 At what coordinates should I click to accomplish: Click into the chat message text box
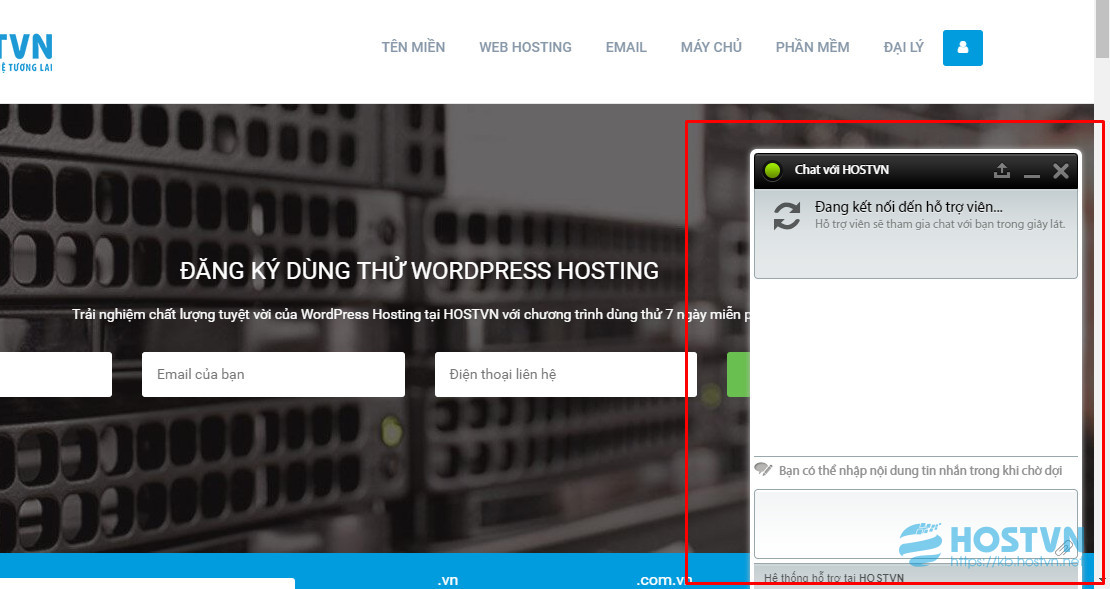[x=916, y=524]
